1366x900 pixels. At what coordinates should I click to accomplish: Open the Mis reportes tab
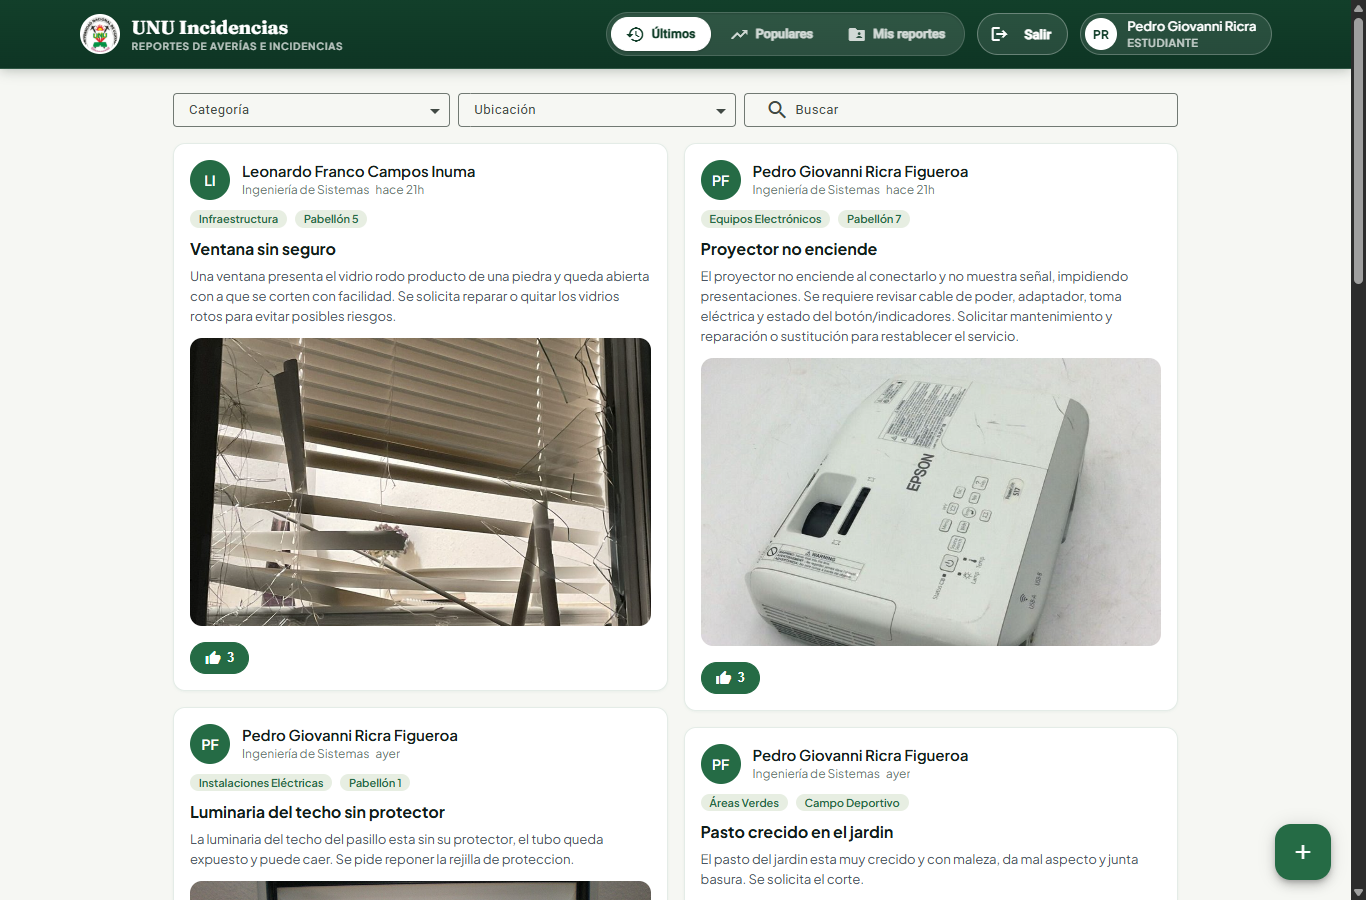(896, 34)
